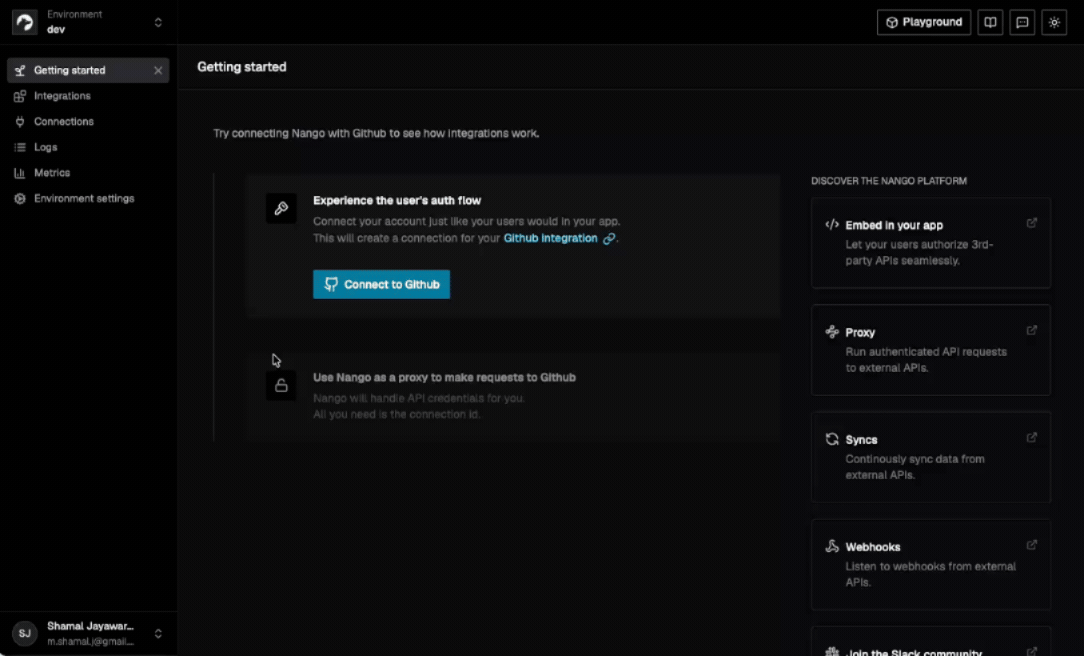Viewport: 1084px width, 656px height.
Task: Open Environment settings sidebar item
Action: [x=88, y=198]
